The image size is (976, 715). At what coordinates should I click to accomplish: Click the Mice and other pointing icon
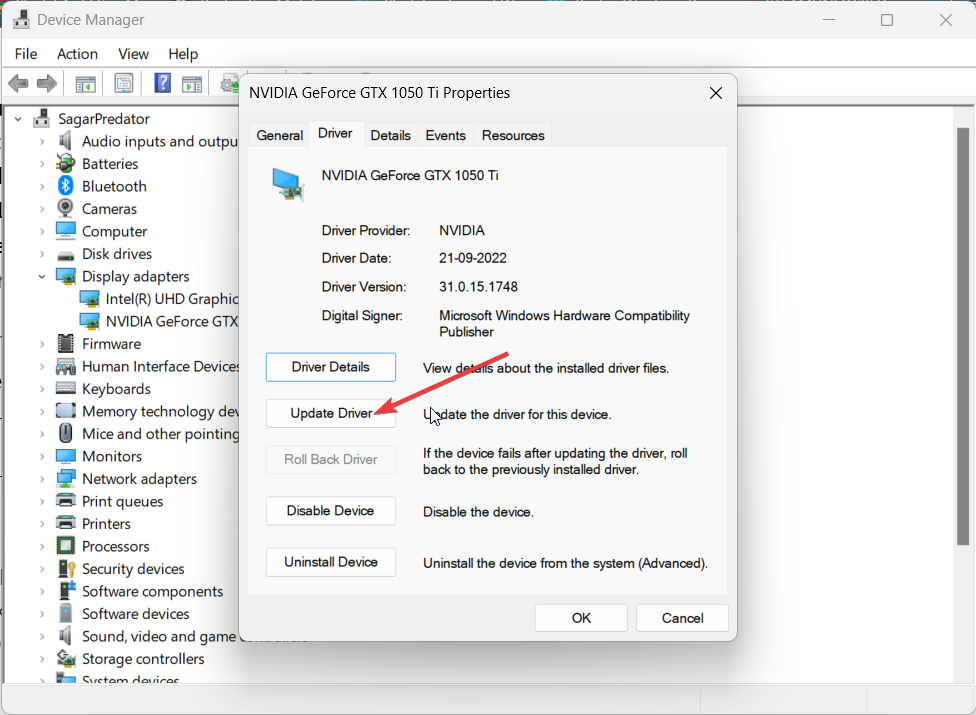65,433
